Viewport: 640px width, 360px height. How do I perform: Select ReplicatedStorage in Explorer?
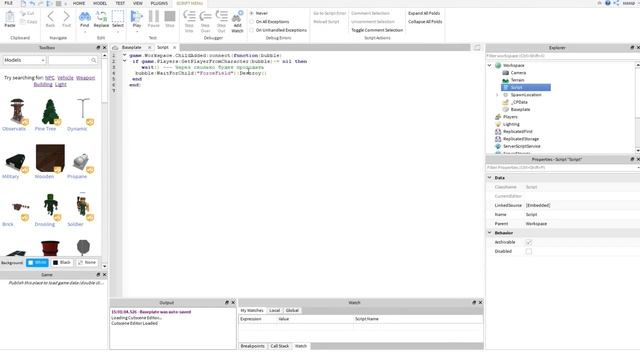[521, 139]
